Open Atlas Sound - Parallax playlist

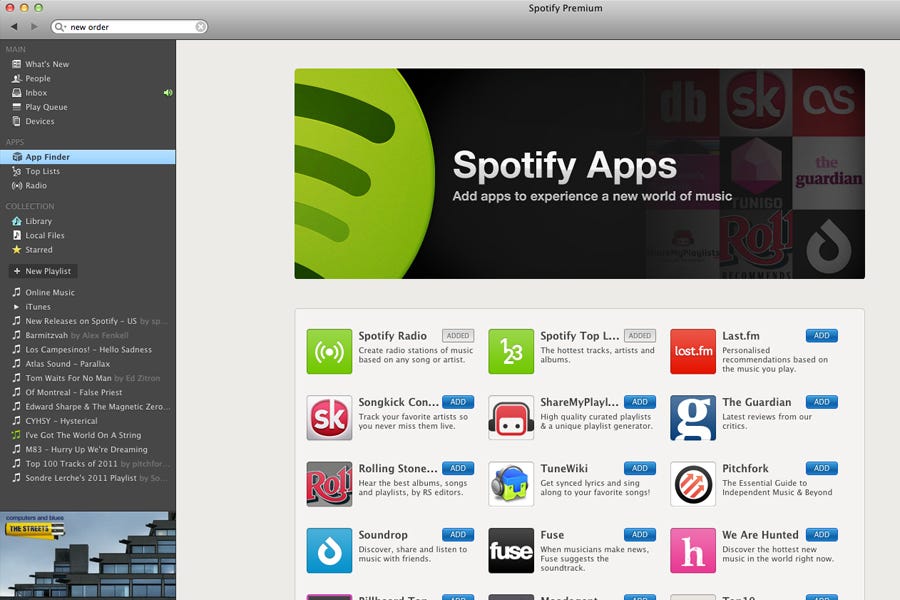pyautogui.click(x=88, y=363)
